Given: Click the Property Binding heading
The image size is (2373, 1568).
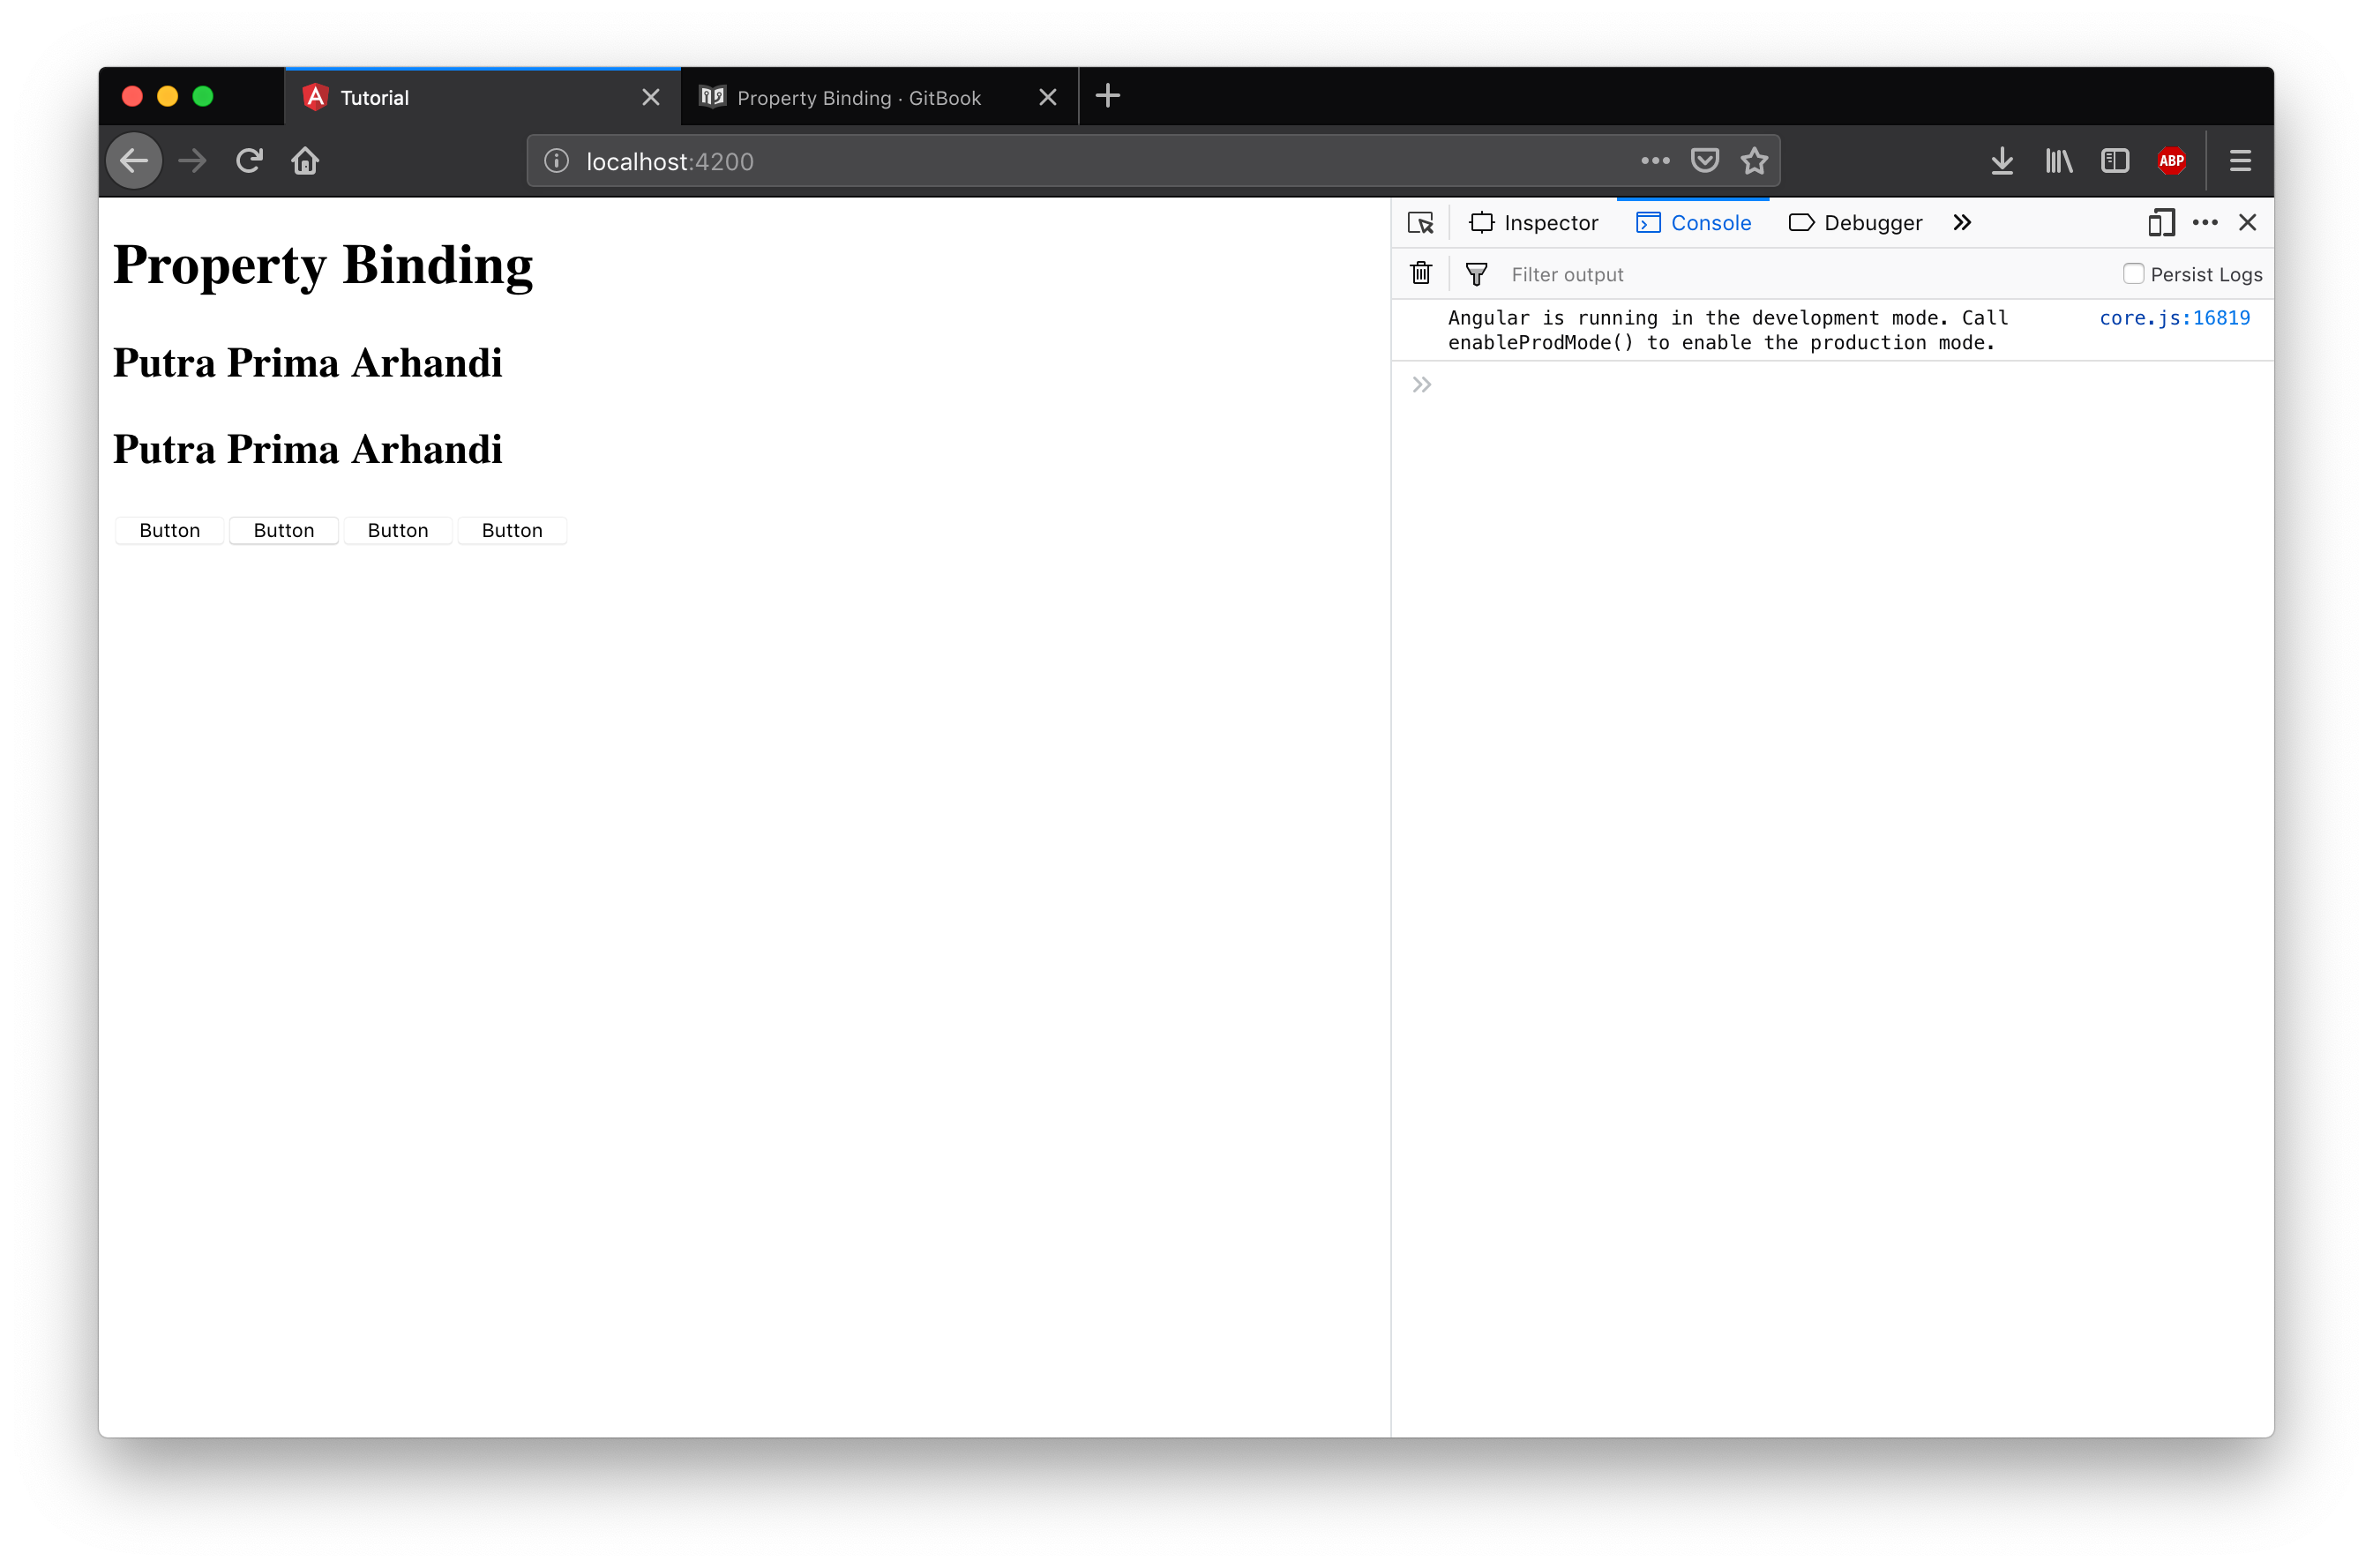Looking at the screenshot, I should click(323, 266).
